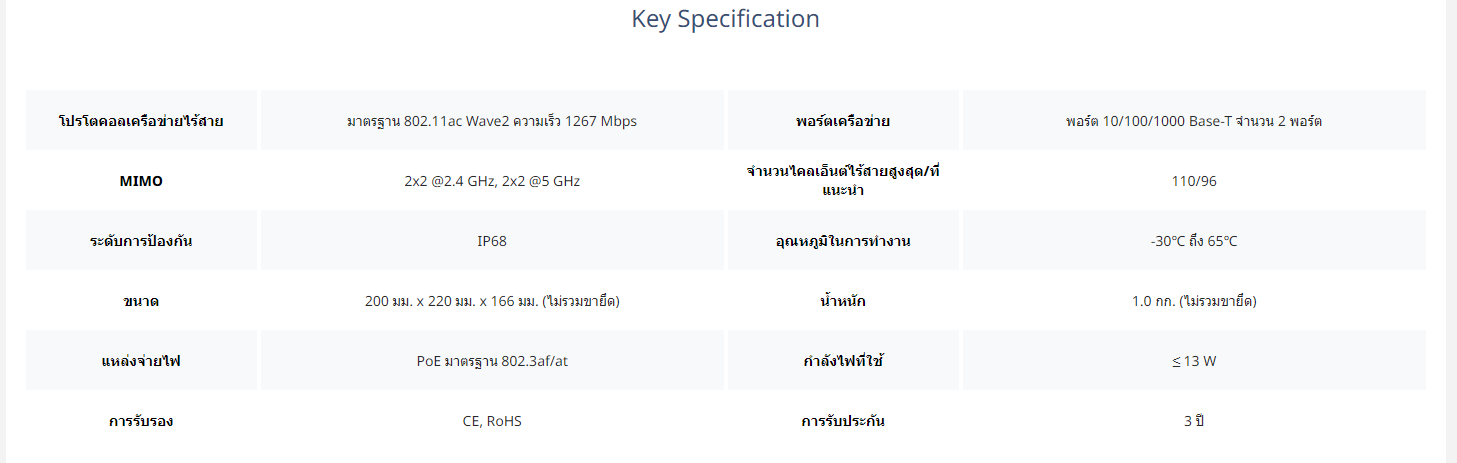This screenshot has height=463, width=1457.
Task: Select the PoE มาตรฐาน 802.3af/at value
Action: coord(492,361)
